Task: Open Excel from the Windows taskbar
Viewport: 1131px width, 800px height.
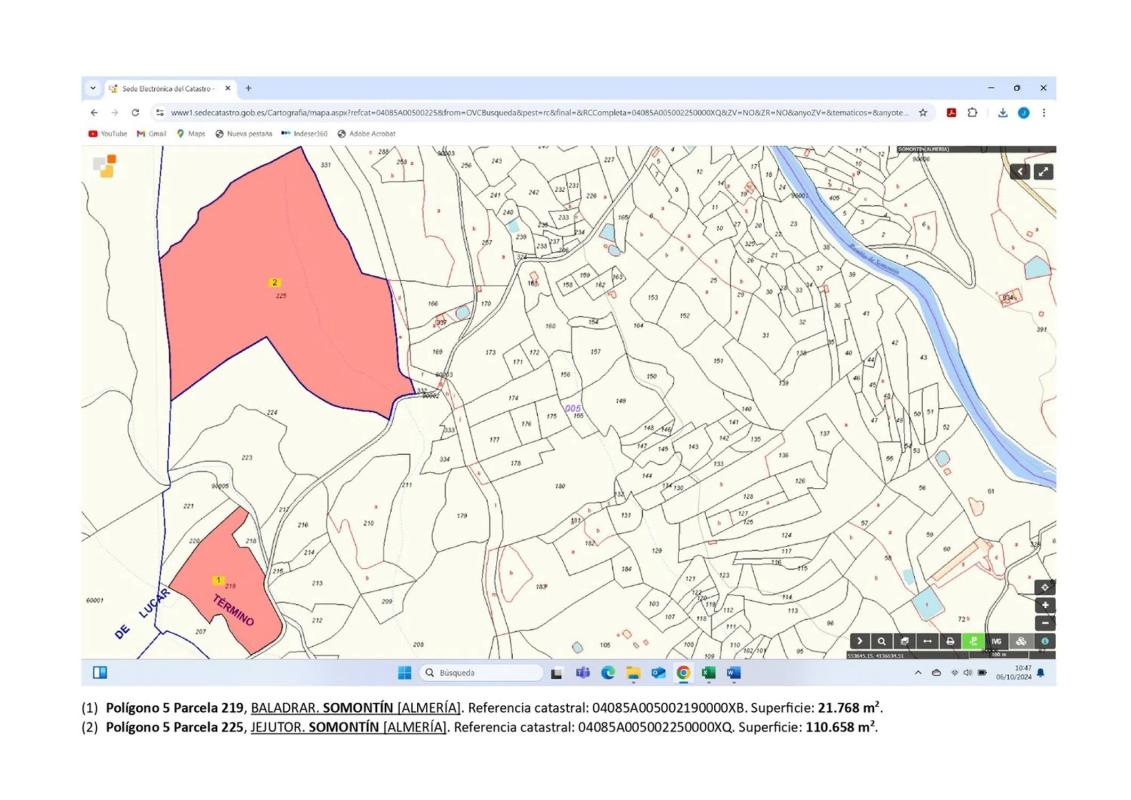Action: (x=708, y=673)
